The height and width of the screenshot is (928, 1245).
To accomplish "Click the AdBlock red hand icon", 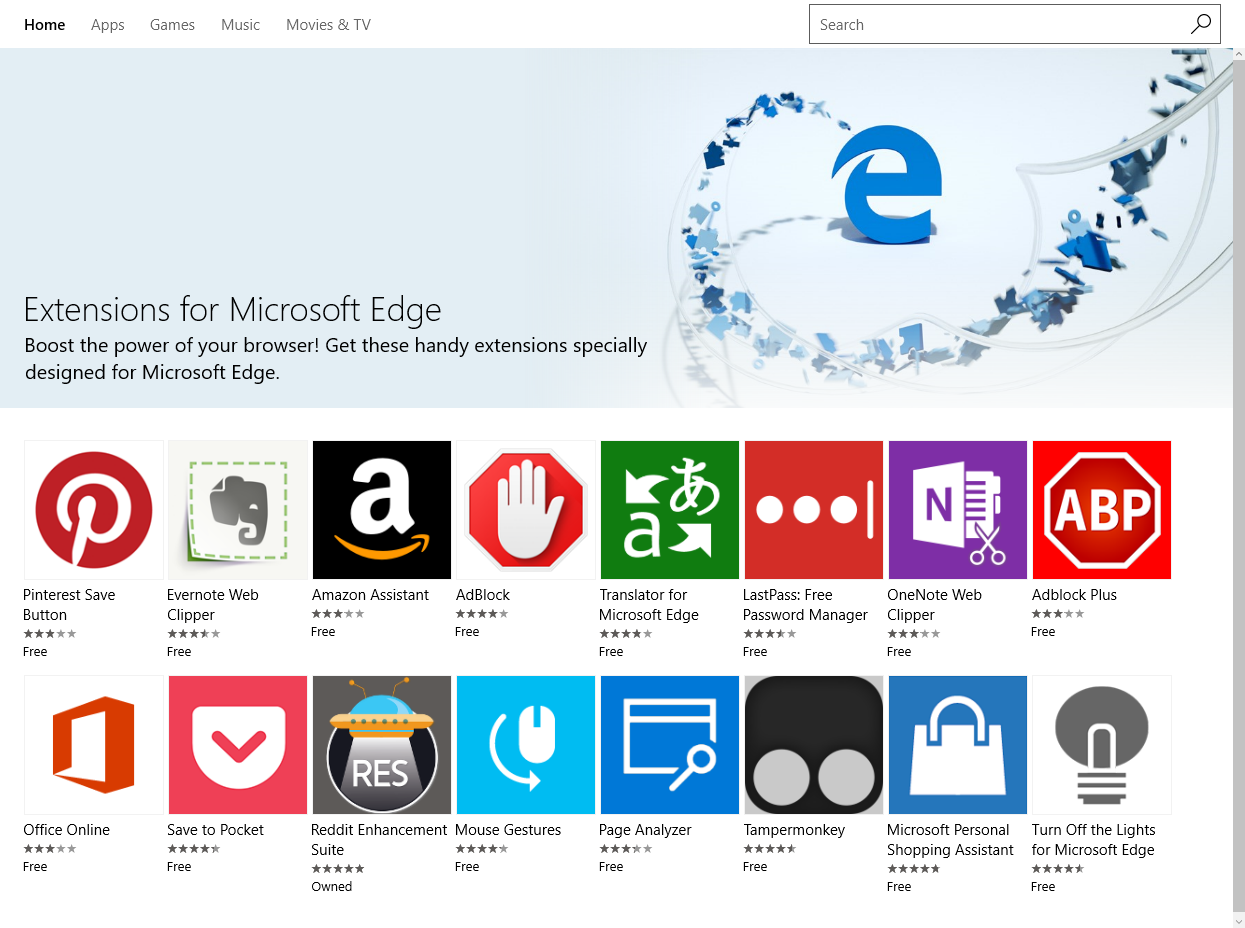I will click(526, 510).
